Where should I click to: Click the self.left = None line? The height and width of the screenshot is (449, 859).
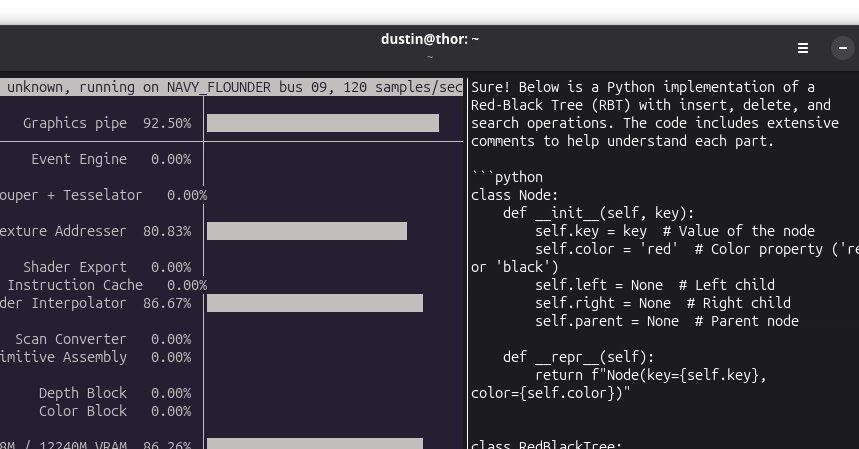pyautogui.click(x=655, y=285)
